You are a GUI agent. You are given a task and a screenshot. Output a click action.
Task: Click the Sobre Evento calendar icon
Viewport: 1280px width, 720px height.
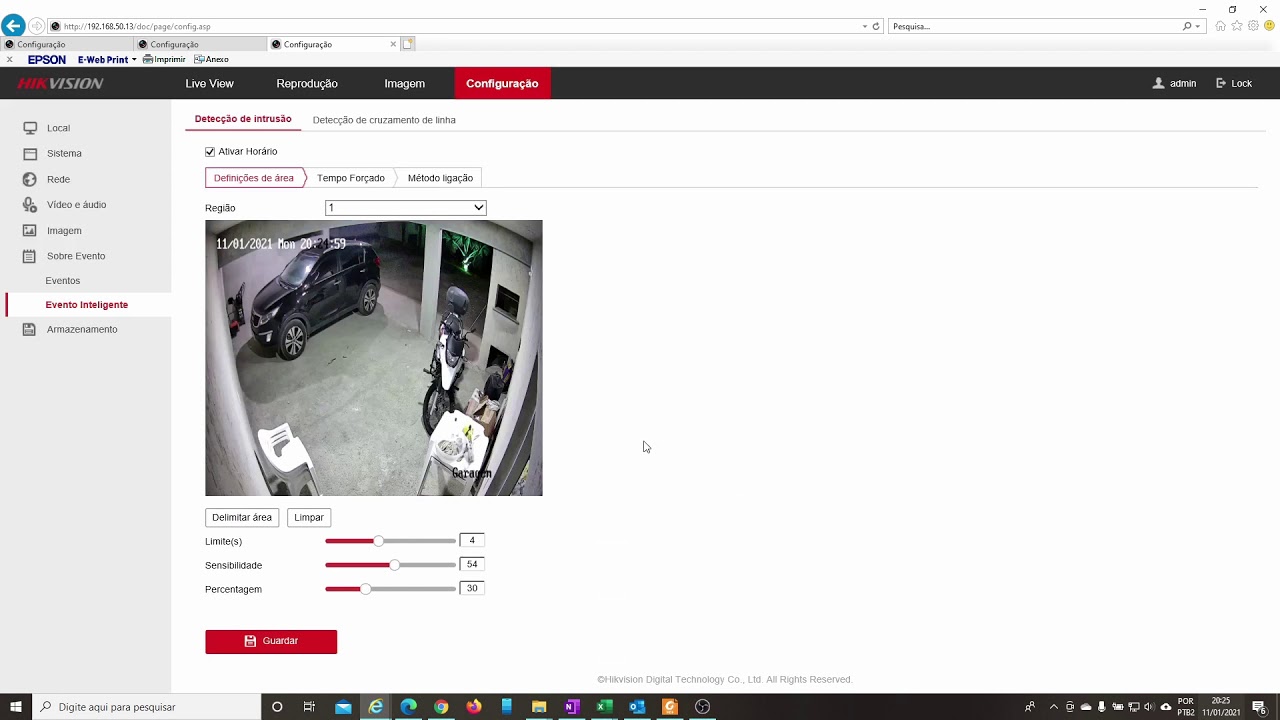click(x=30, y=256)
